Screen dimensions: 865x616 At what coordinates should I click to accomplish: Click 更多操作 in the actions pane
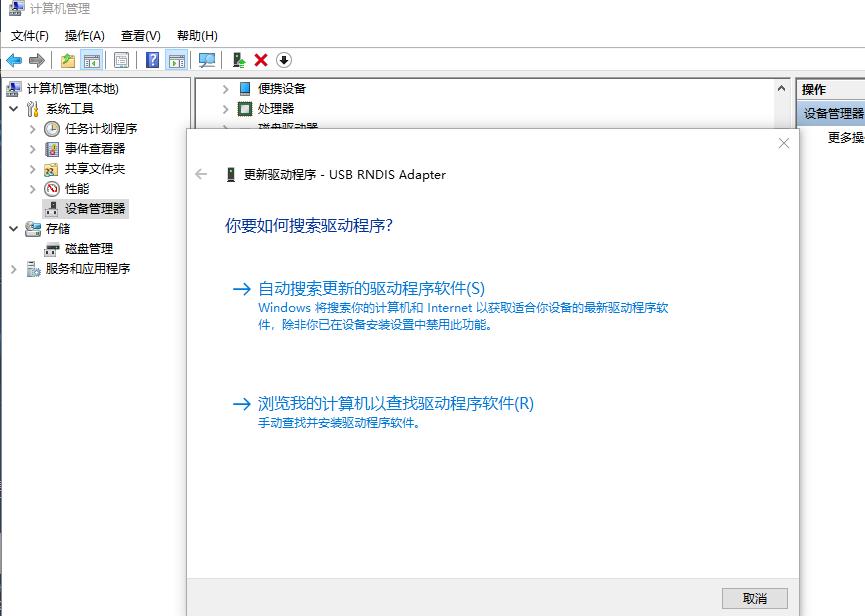pos(846,137)
